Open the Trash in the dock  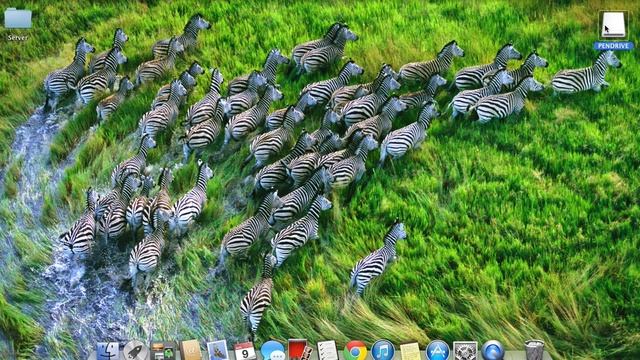pos(534,351)
